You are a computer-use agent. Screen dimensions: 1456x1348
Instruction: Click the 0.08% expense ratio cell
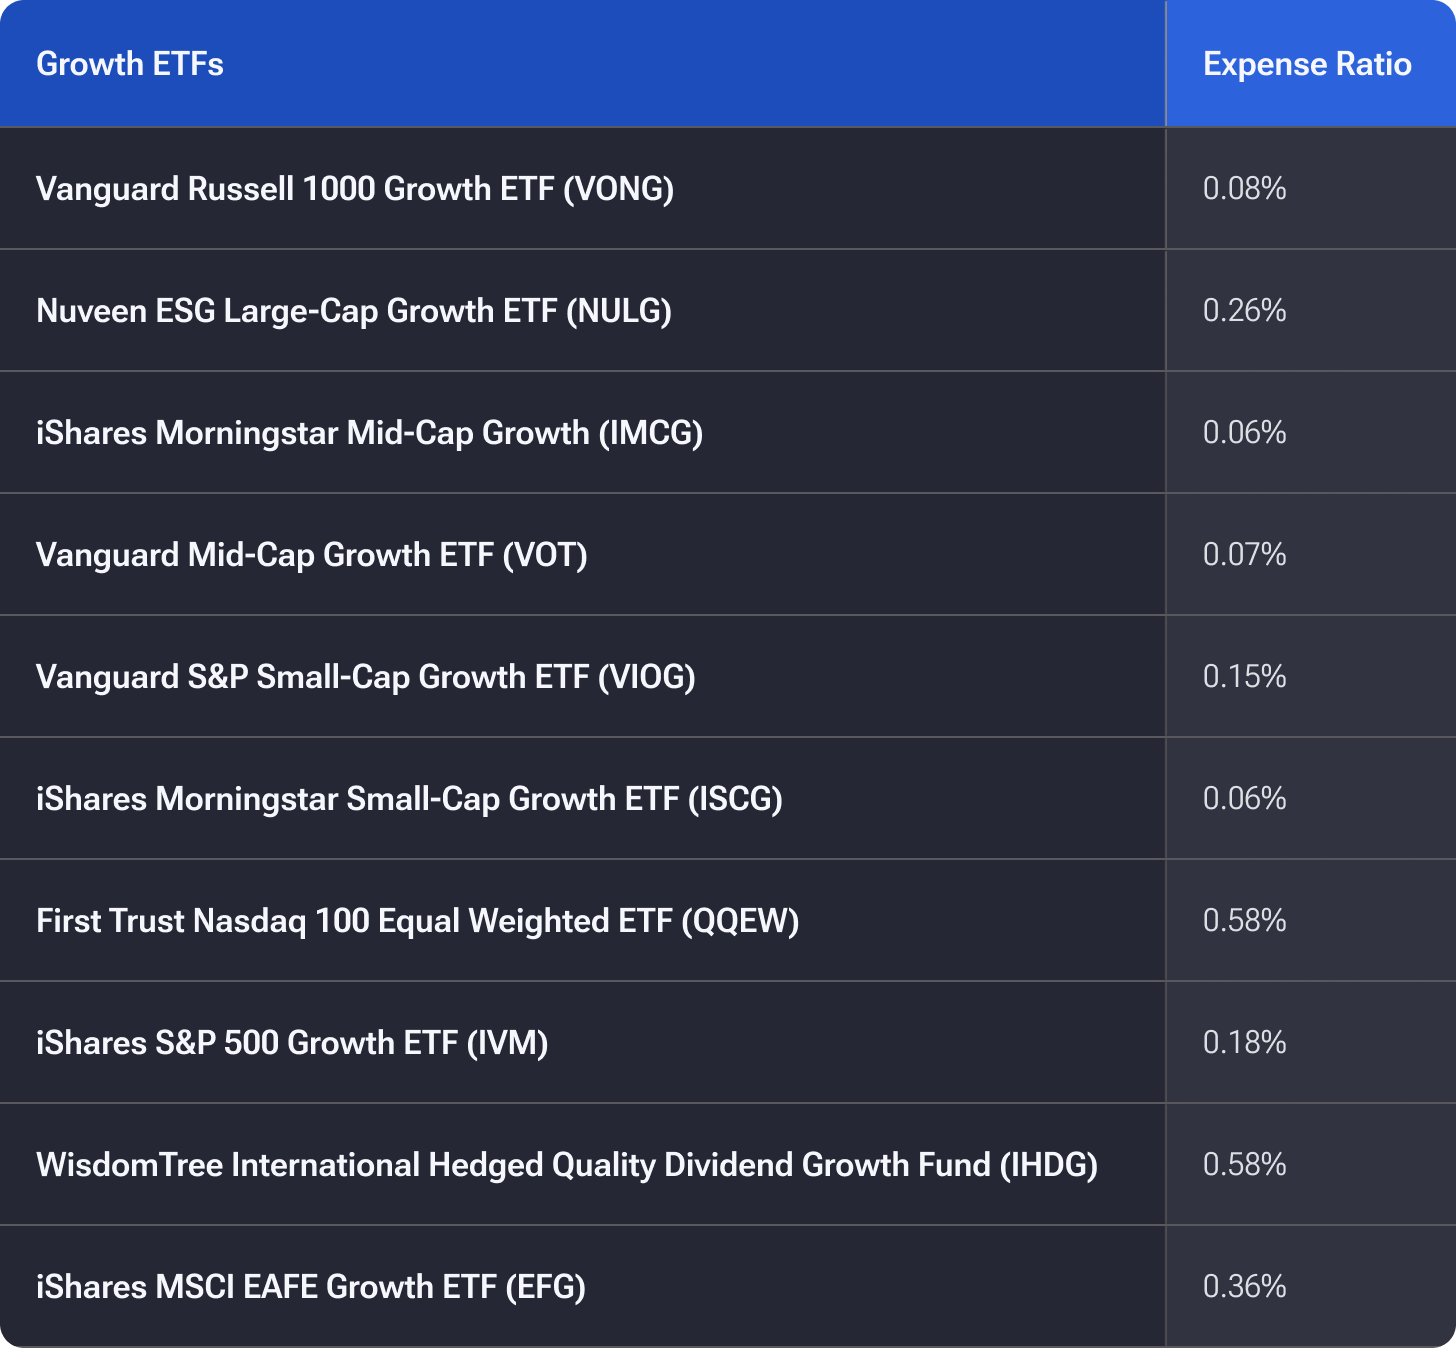1244,189
